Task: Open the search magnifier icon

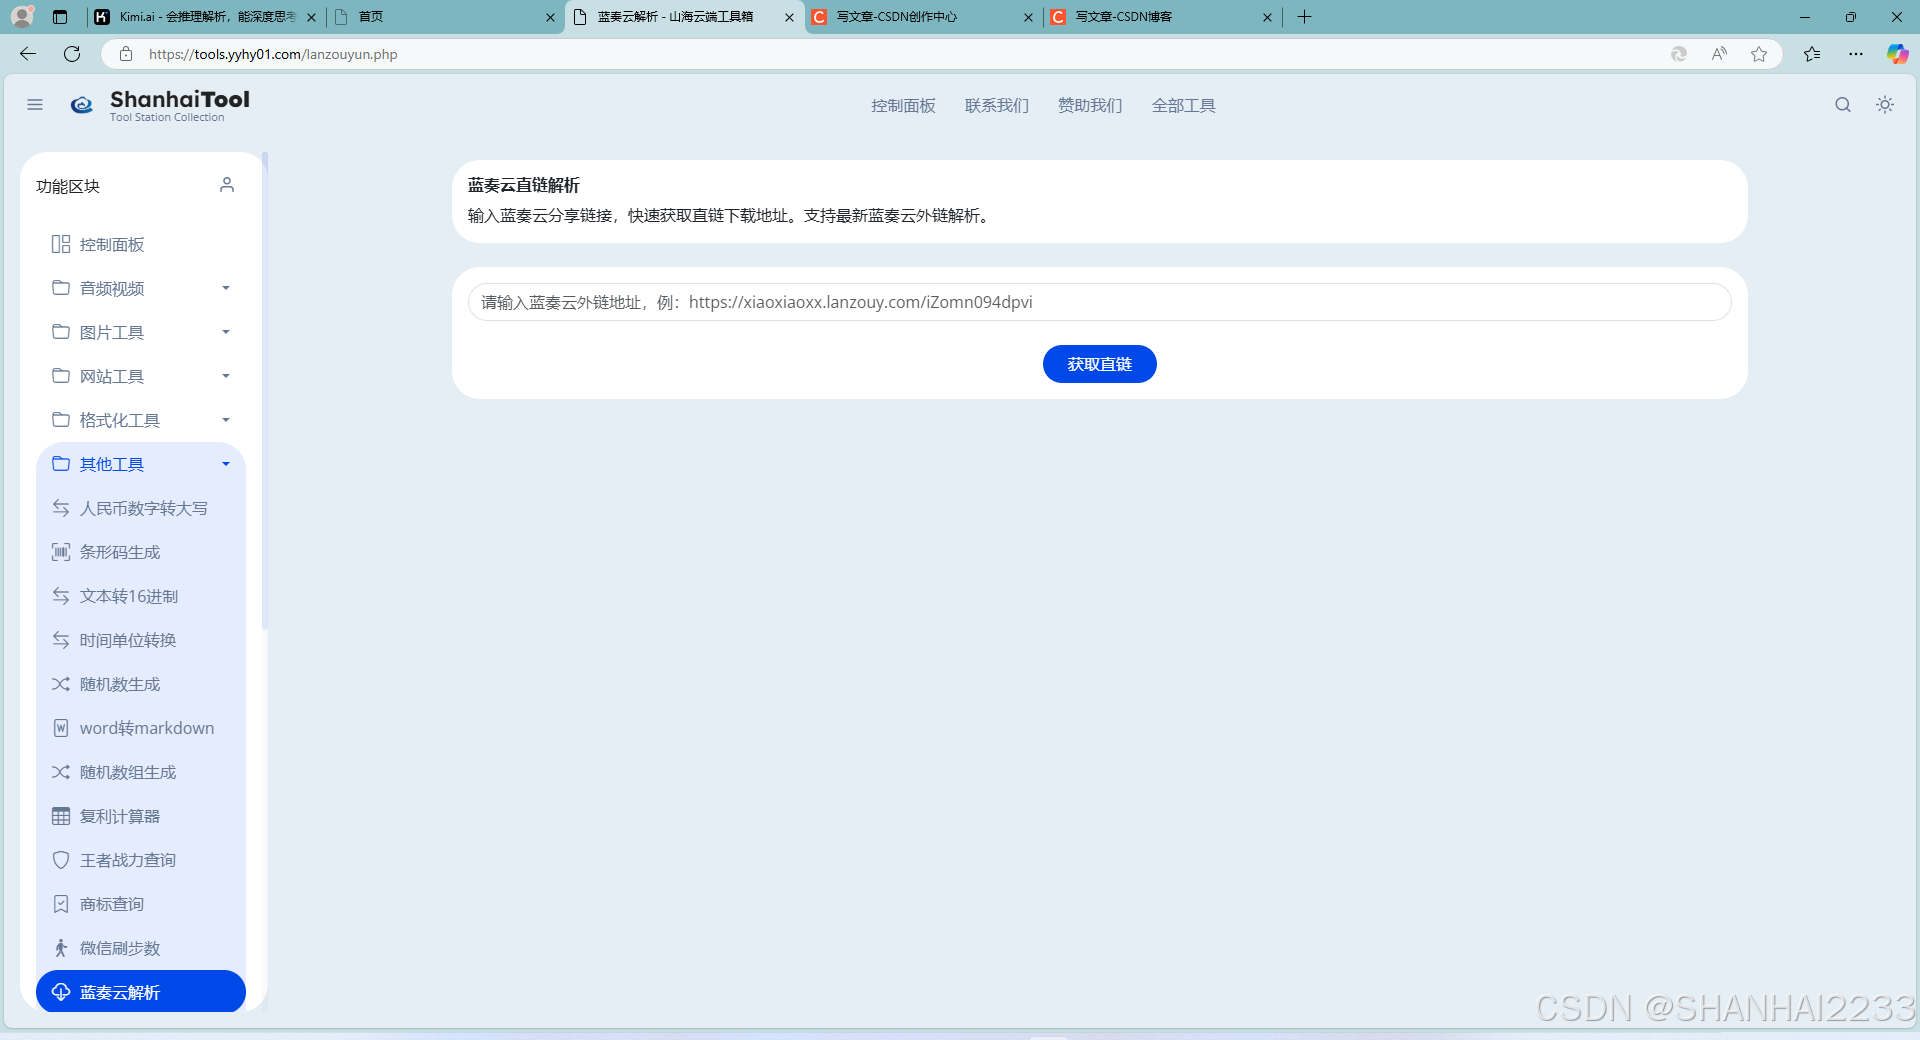Action: [1843, 105]
